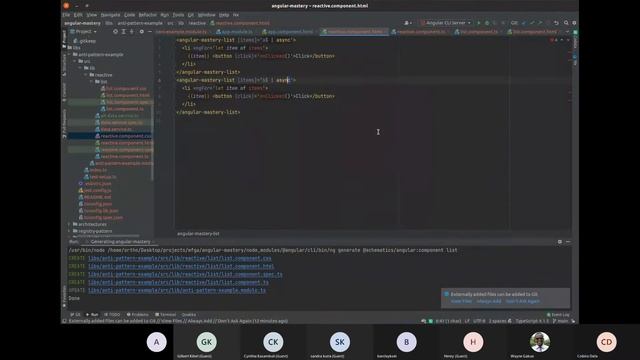Open the Project view dropdown

(x=84, y=31)
